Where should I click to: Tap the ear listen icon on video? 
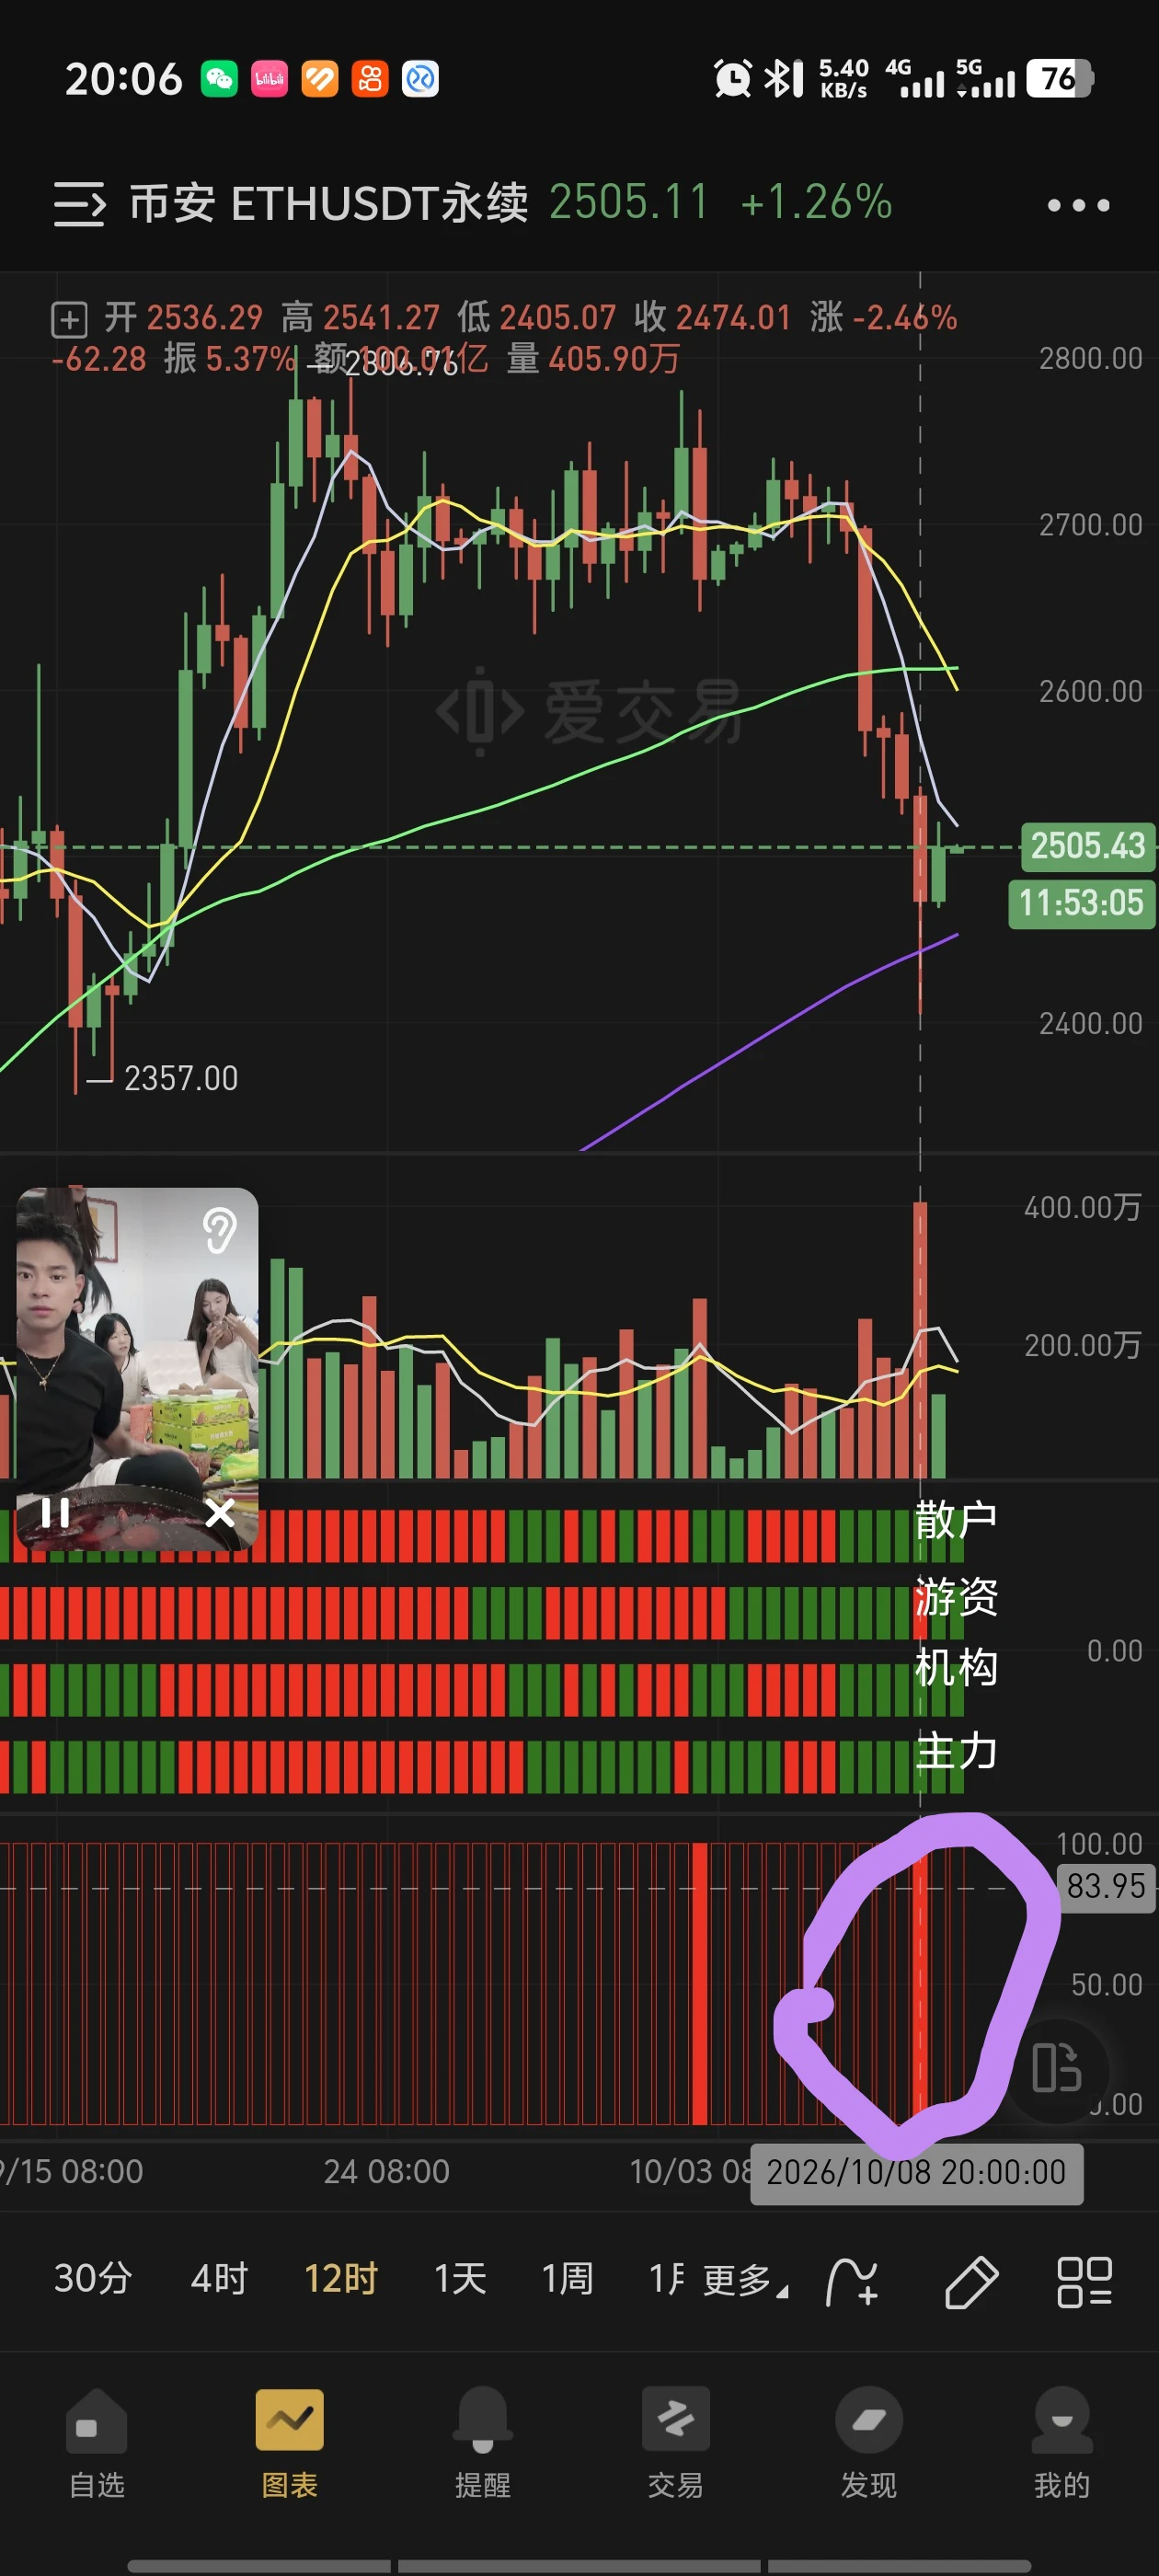219,1229
